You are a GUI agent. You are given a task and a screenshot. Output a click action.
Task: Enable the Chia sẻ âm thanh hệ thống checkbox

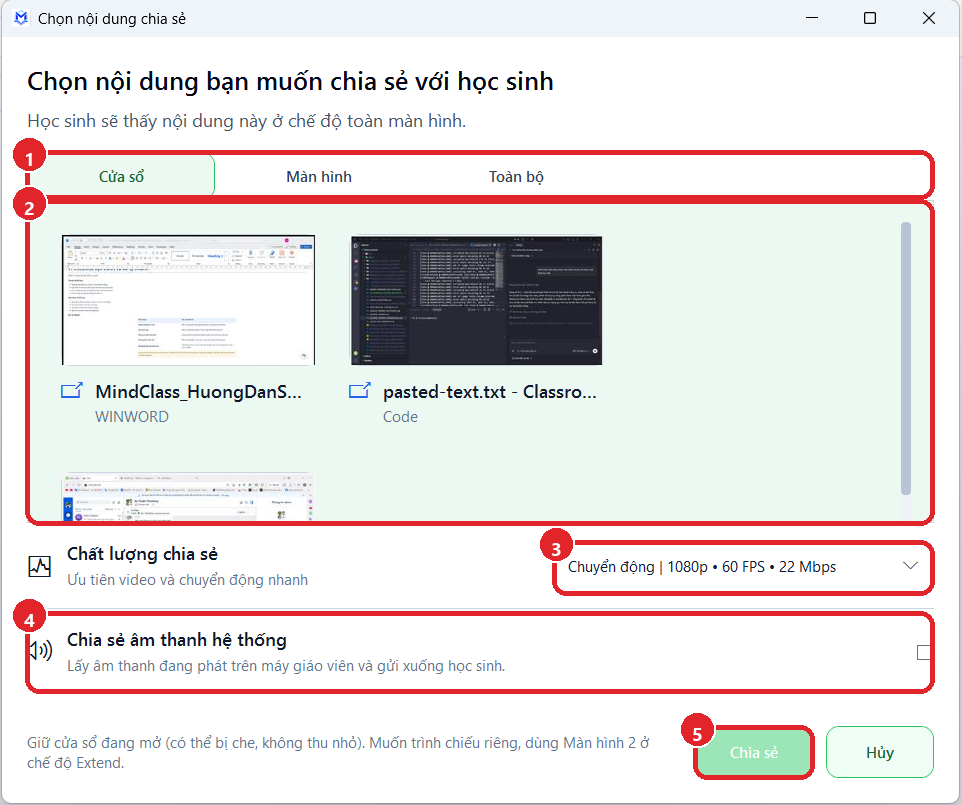point(923,652)
